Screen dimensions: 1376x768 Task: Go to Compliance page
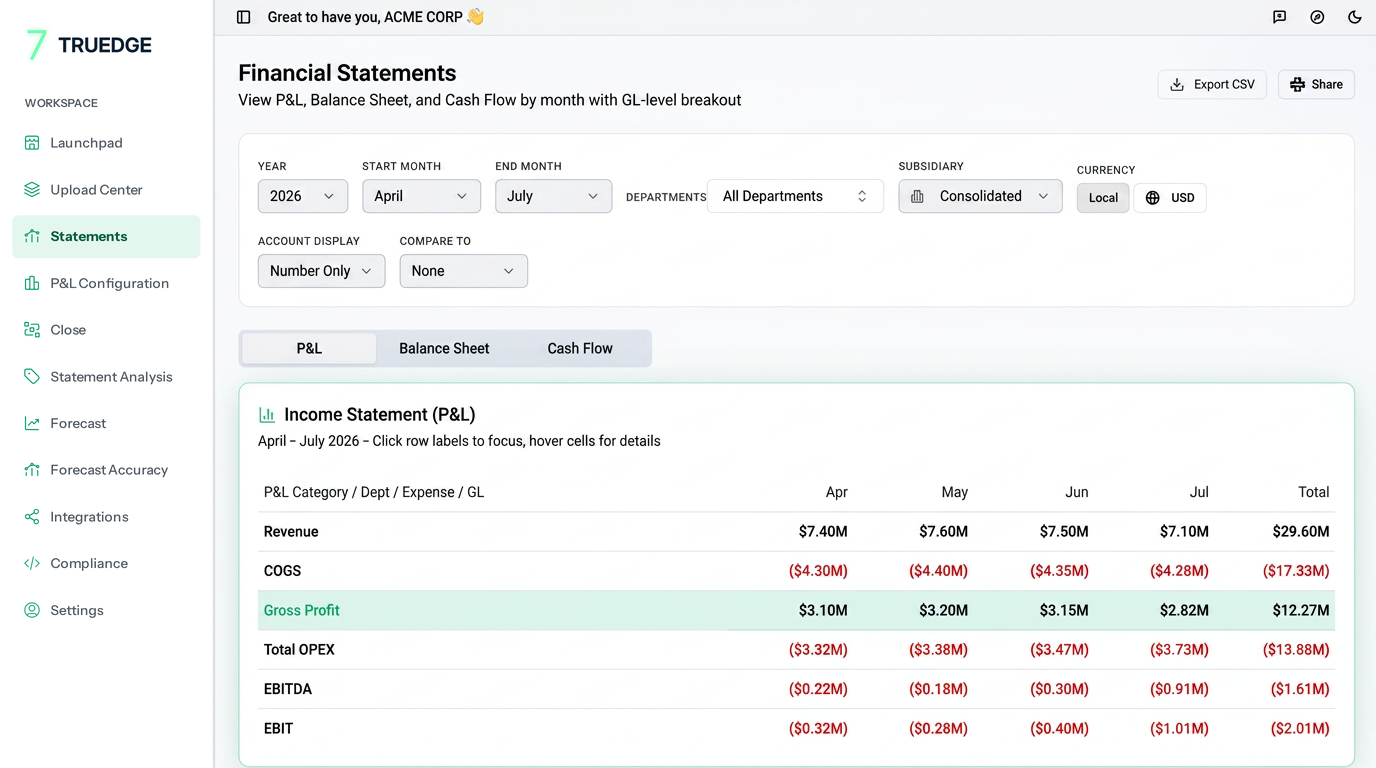click(106, 563)
